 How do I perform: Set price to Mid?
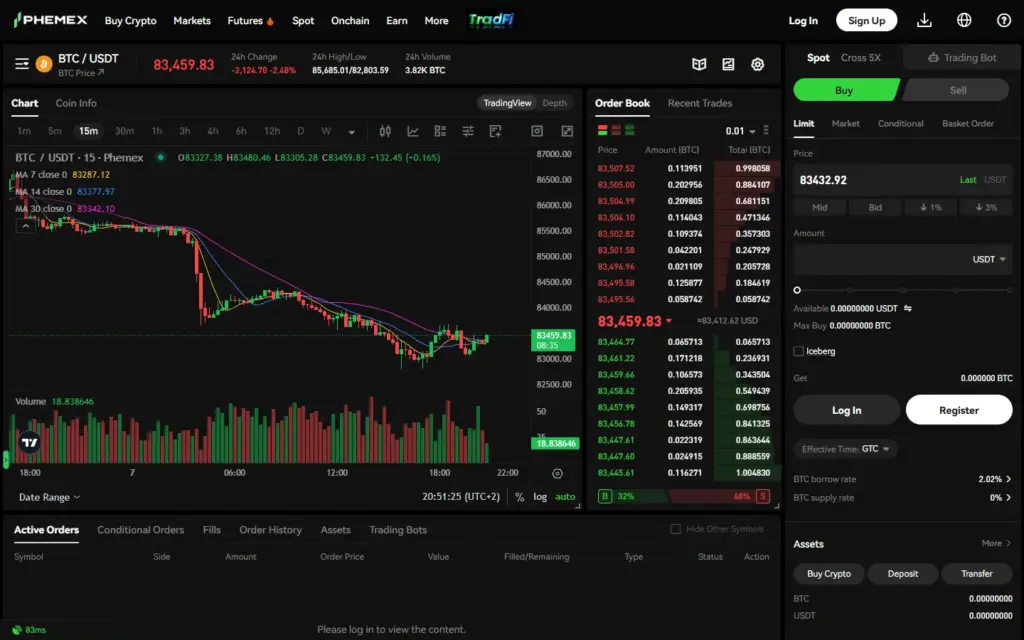[x=820, y=207]
